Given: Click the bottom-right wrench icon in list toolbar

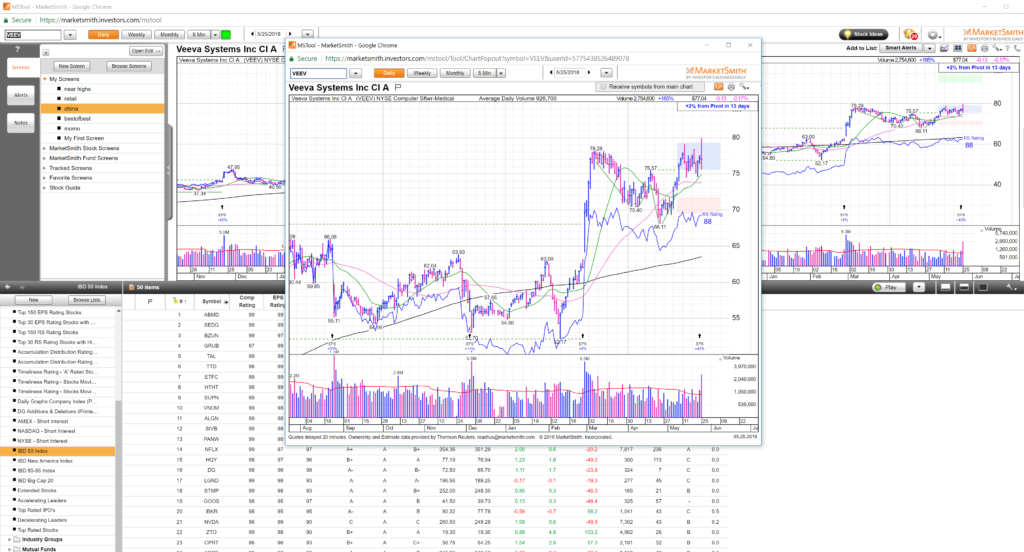Looking at the screenshot, I should point(1010,287).
